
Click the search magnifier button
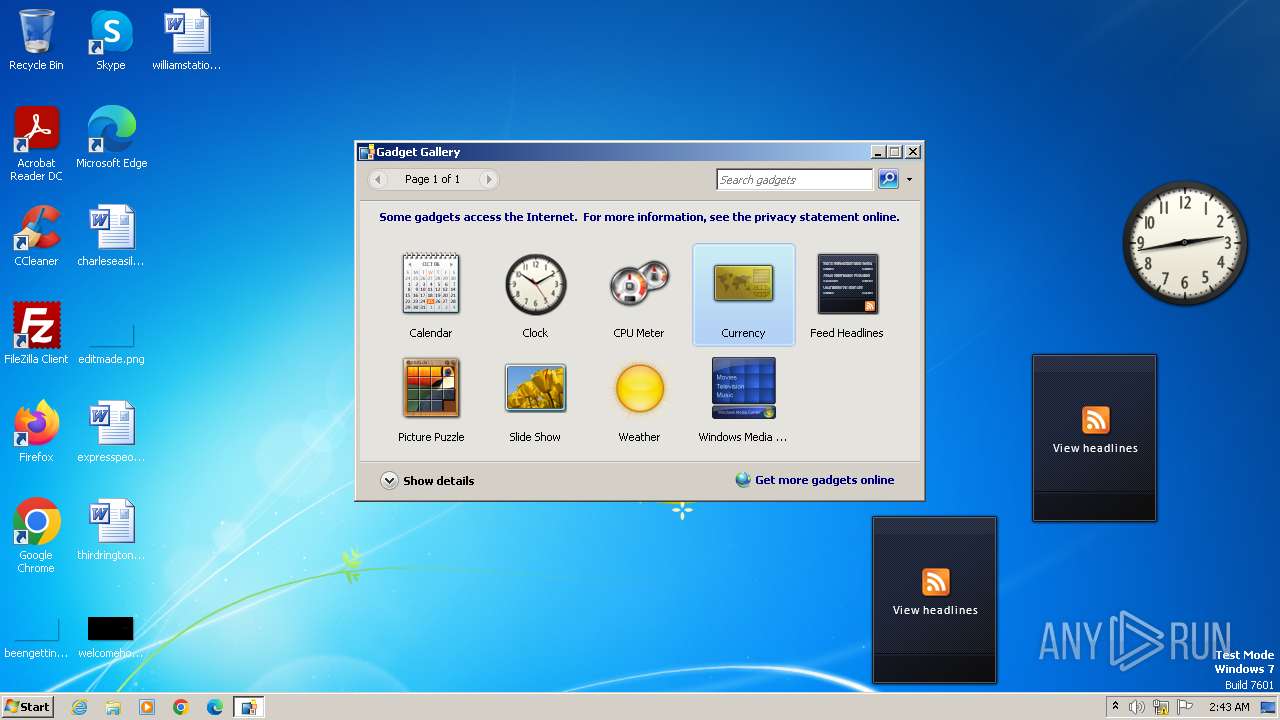[888, 179]
